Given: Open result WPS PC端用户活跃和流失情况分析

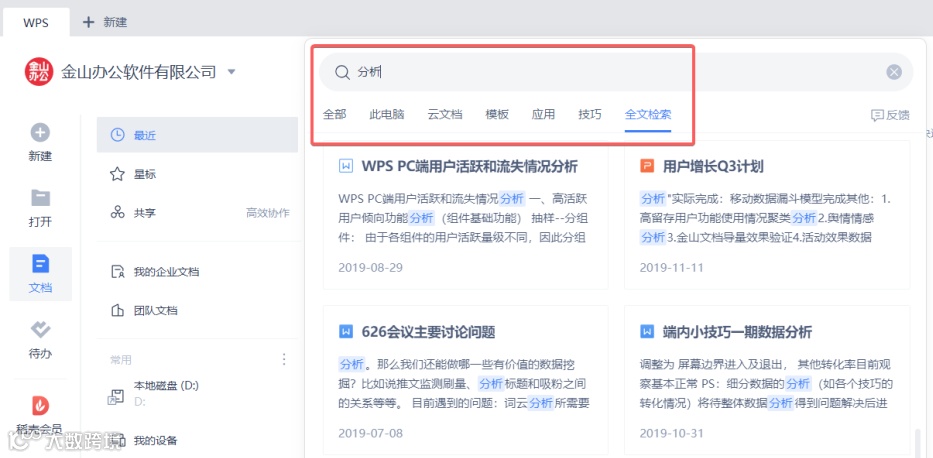Looking at the screenshot, I should [x=469, y=167].
